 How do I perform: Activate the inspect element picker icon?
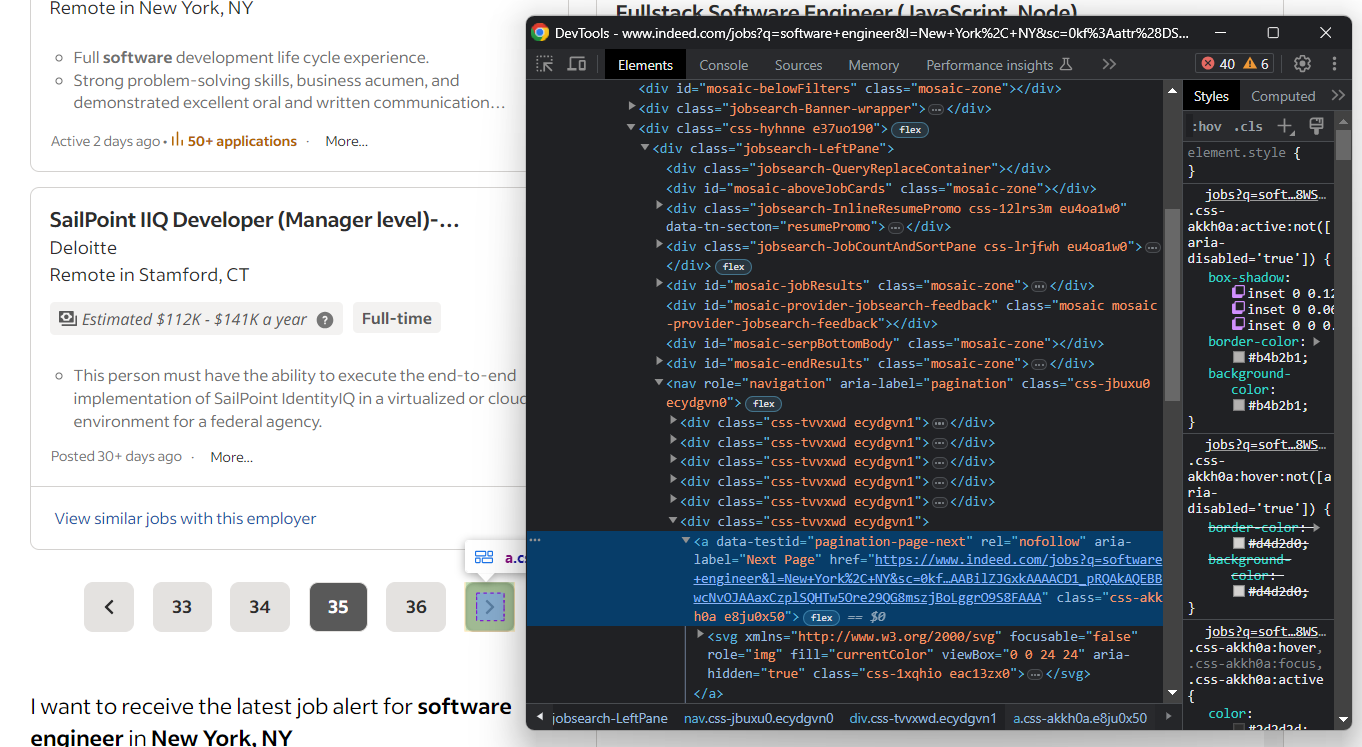pyautogui.click(x=545, y=64)
